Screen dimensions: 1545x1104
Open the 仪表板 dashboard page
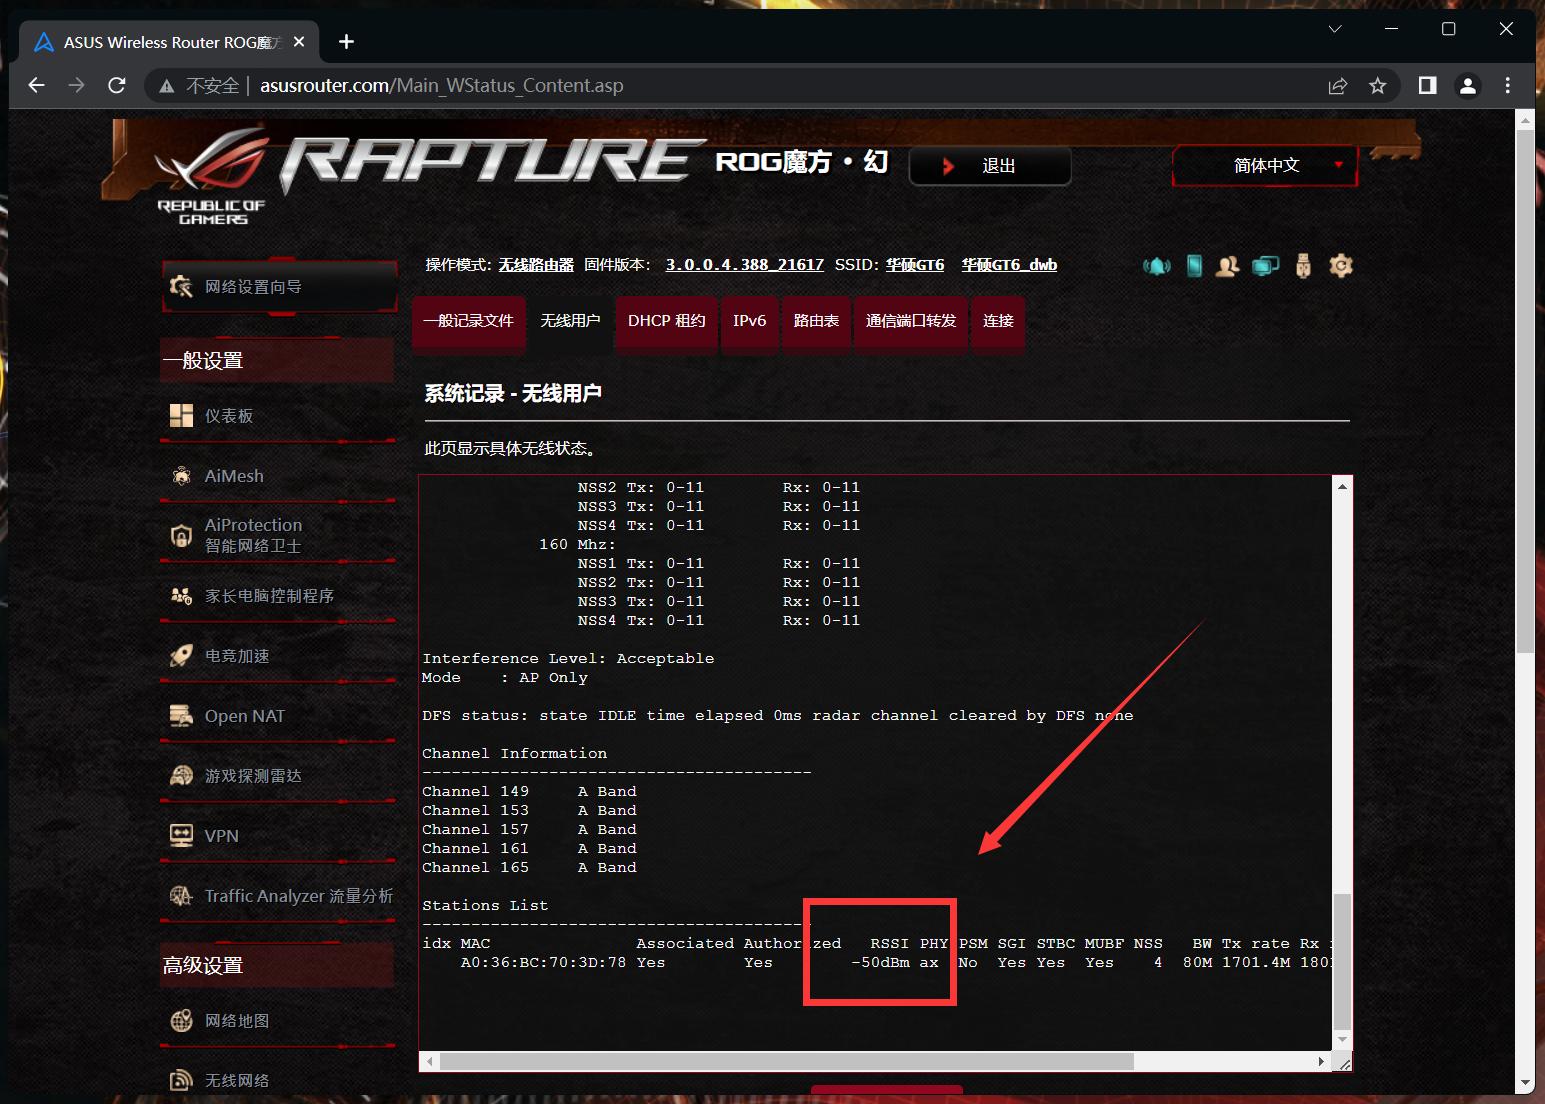point(229,416)
